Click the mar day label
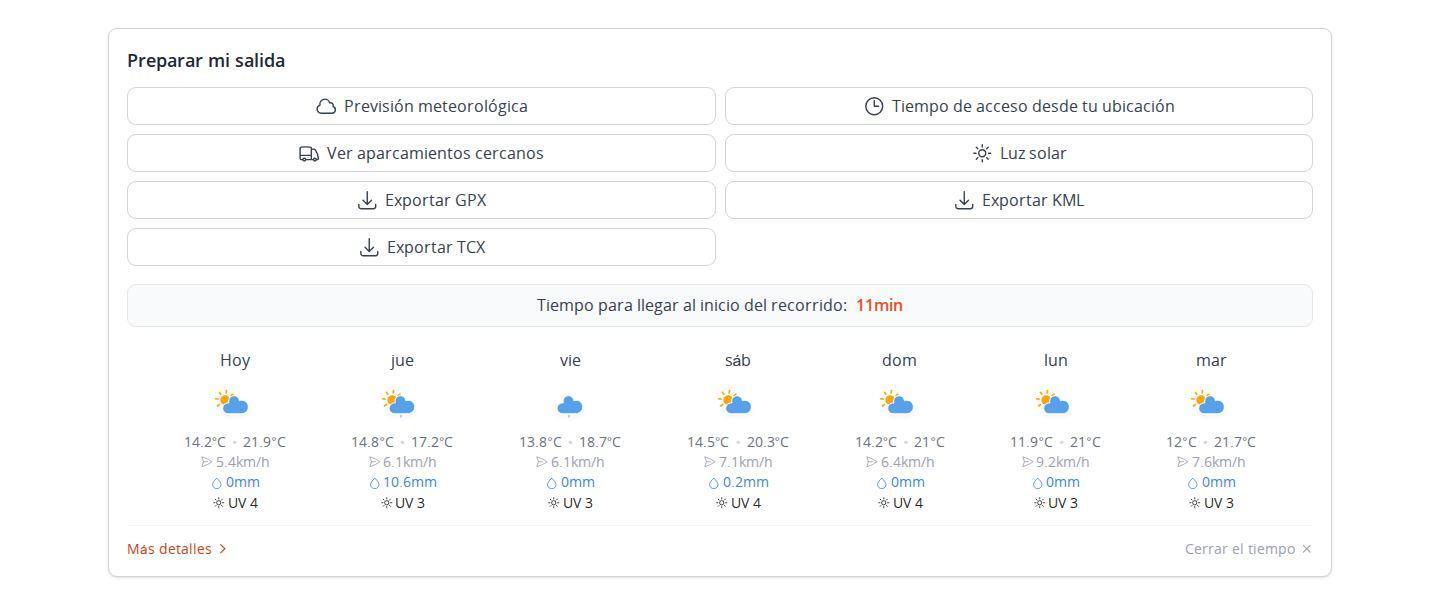This screenshot has height=604, width=1440. (x=1211, y=360)
